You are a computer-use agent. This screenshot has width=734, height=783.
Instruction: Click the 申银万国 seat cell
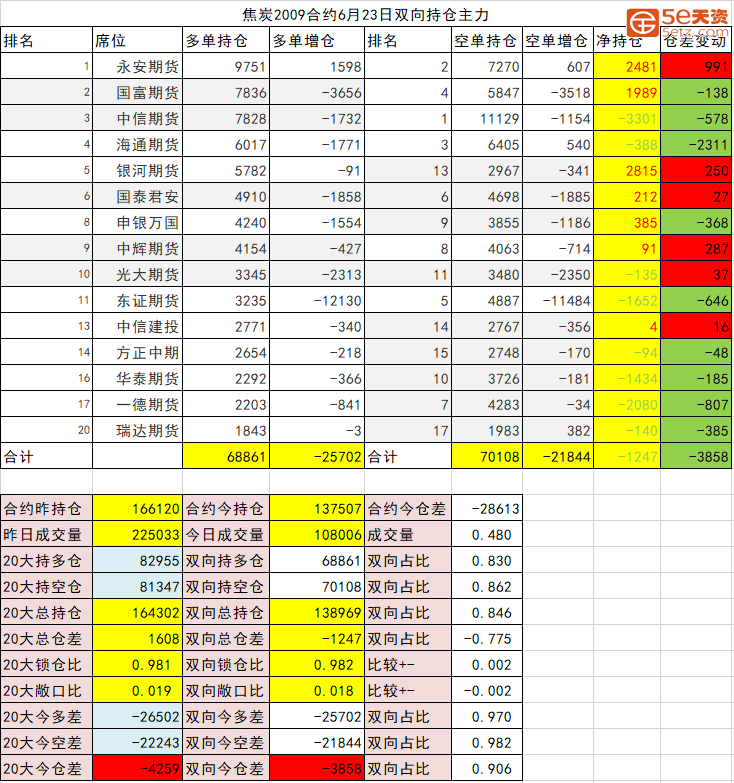(x=137, y=222)
